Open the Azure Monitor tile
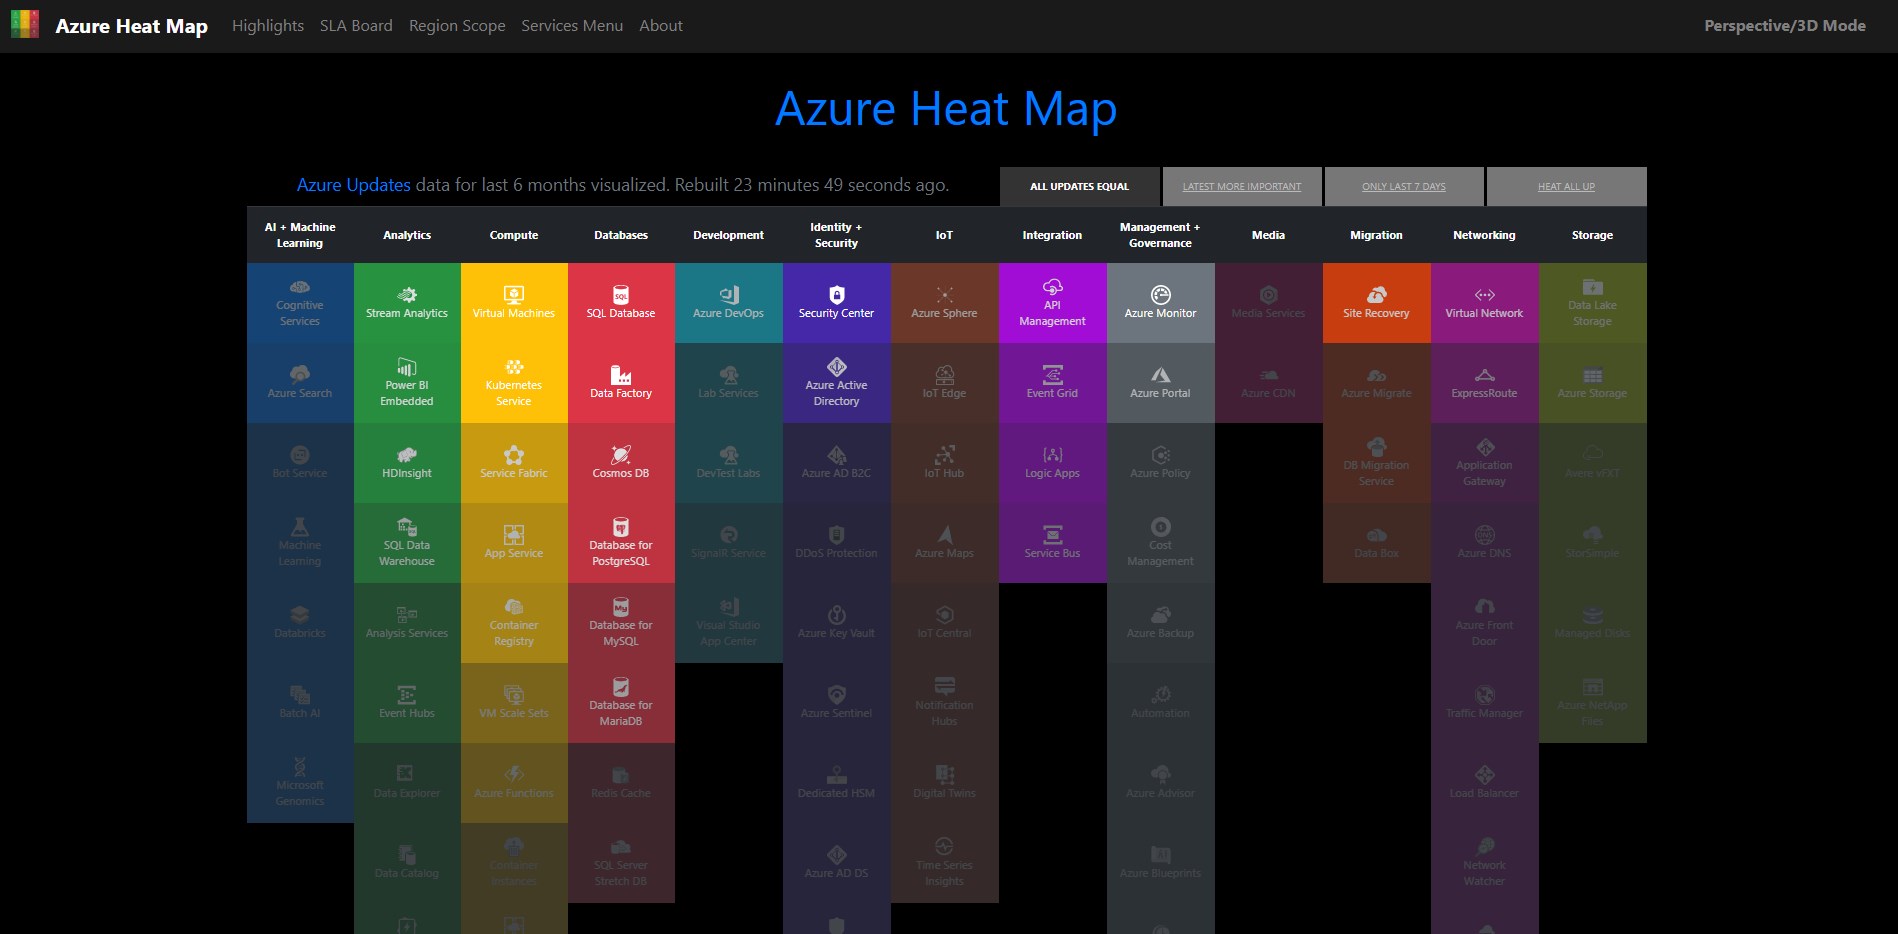This screenshot has width=1898, height=934. tap(1160, 303)
